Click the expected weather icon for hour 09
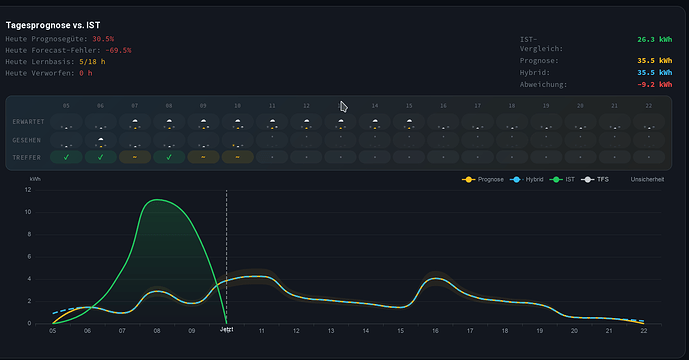This screenshot has height=360, width=689. coord(203,122)
